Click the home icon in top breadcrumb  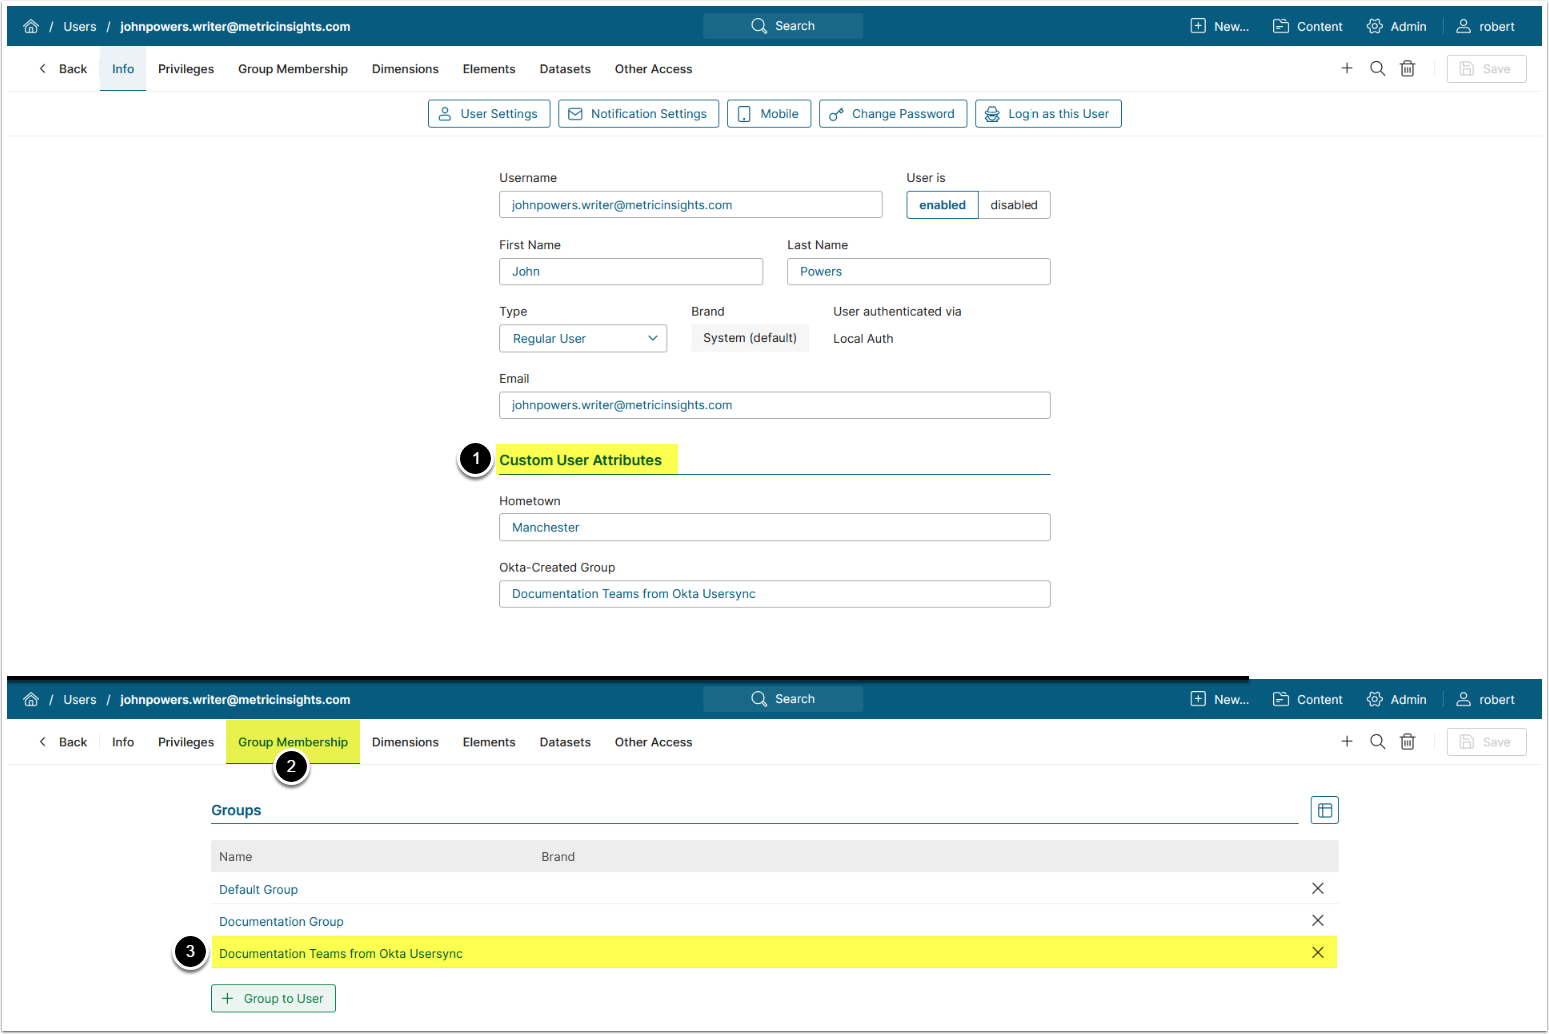(x=31, y=26)
